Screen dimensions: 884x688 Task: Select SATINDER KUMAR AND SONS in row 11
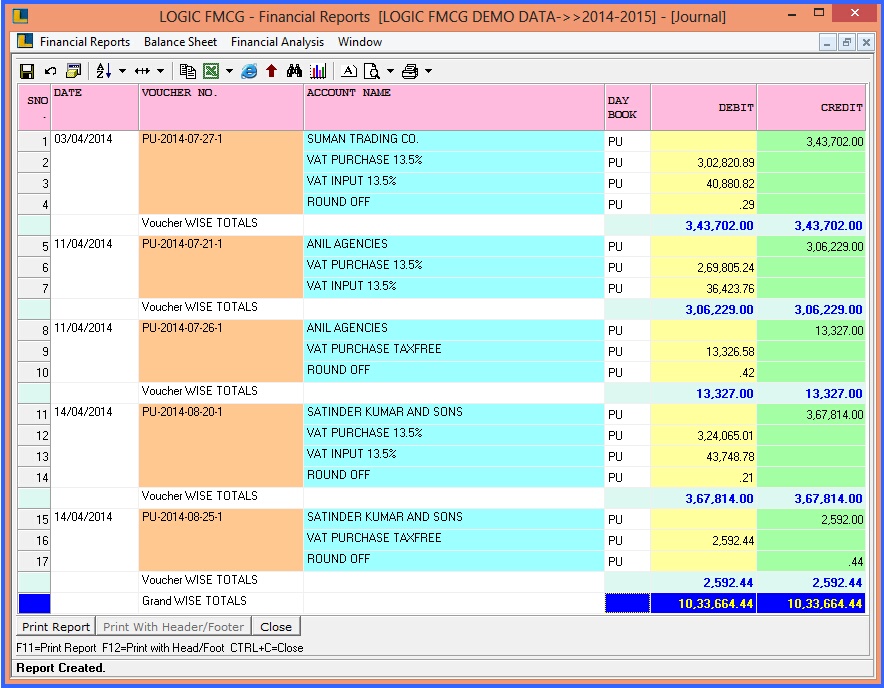454,413
